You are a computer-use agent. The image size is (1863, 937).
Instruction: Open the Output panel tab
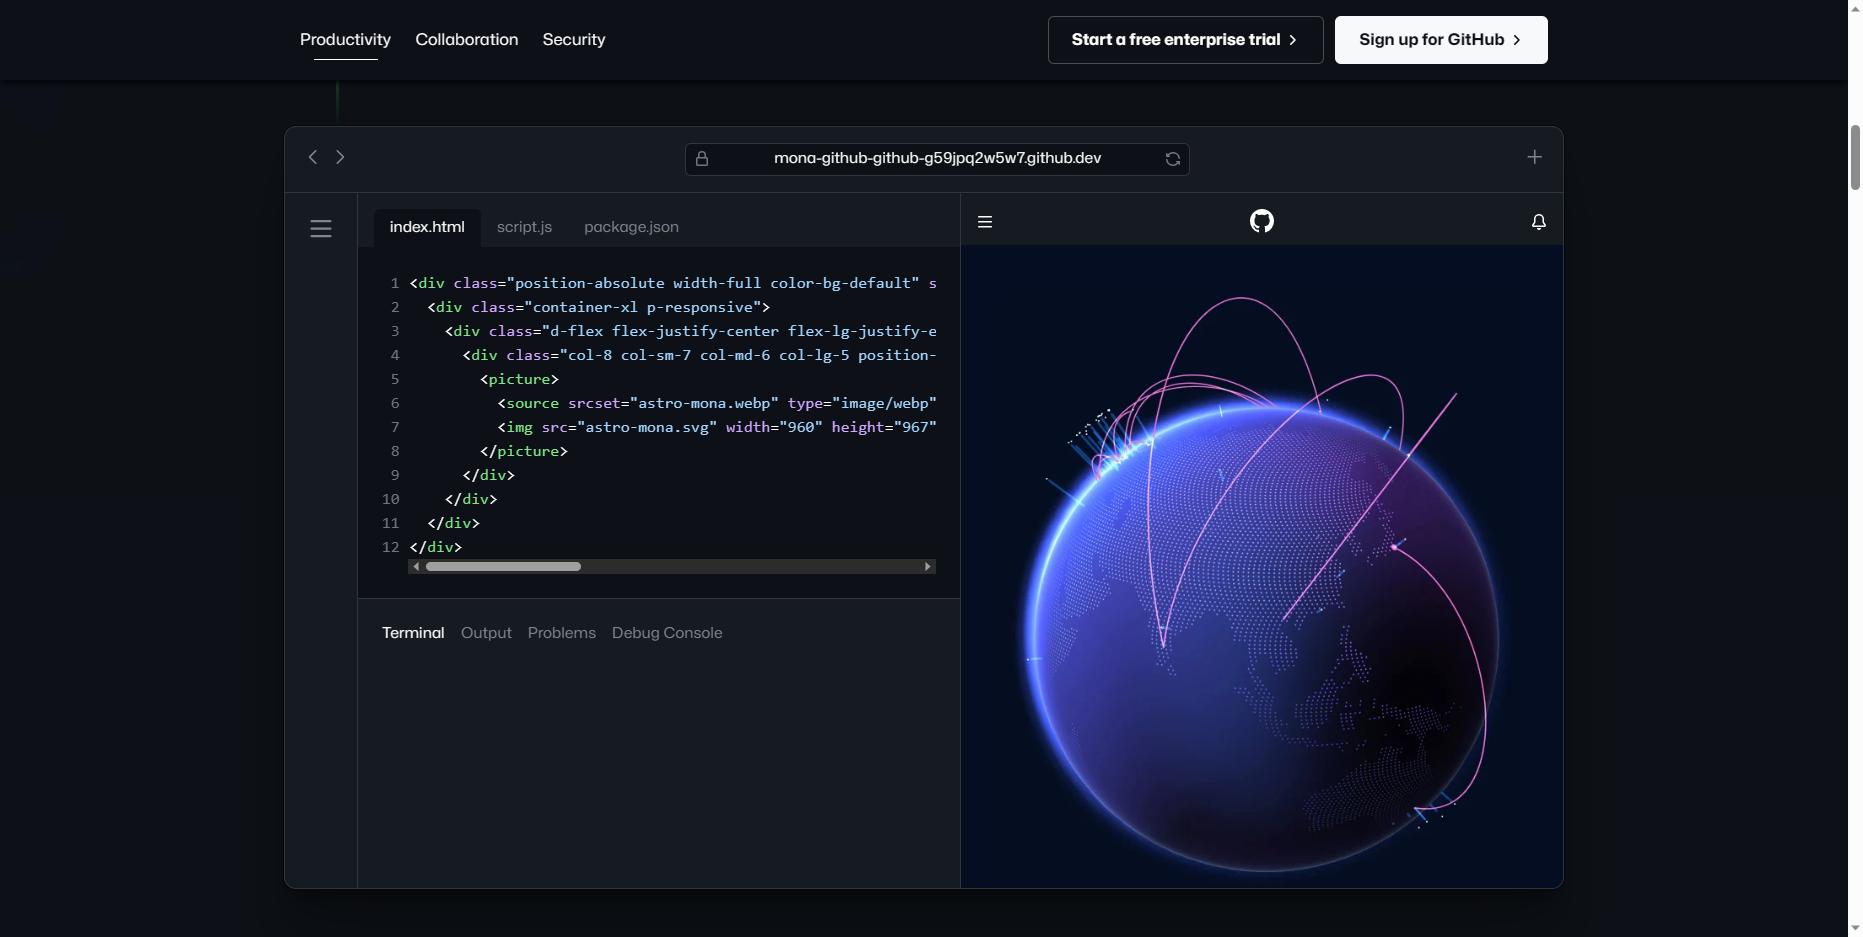coord(486,633)
